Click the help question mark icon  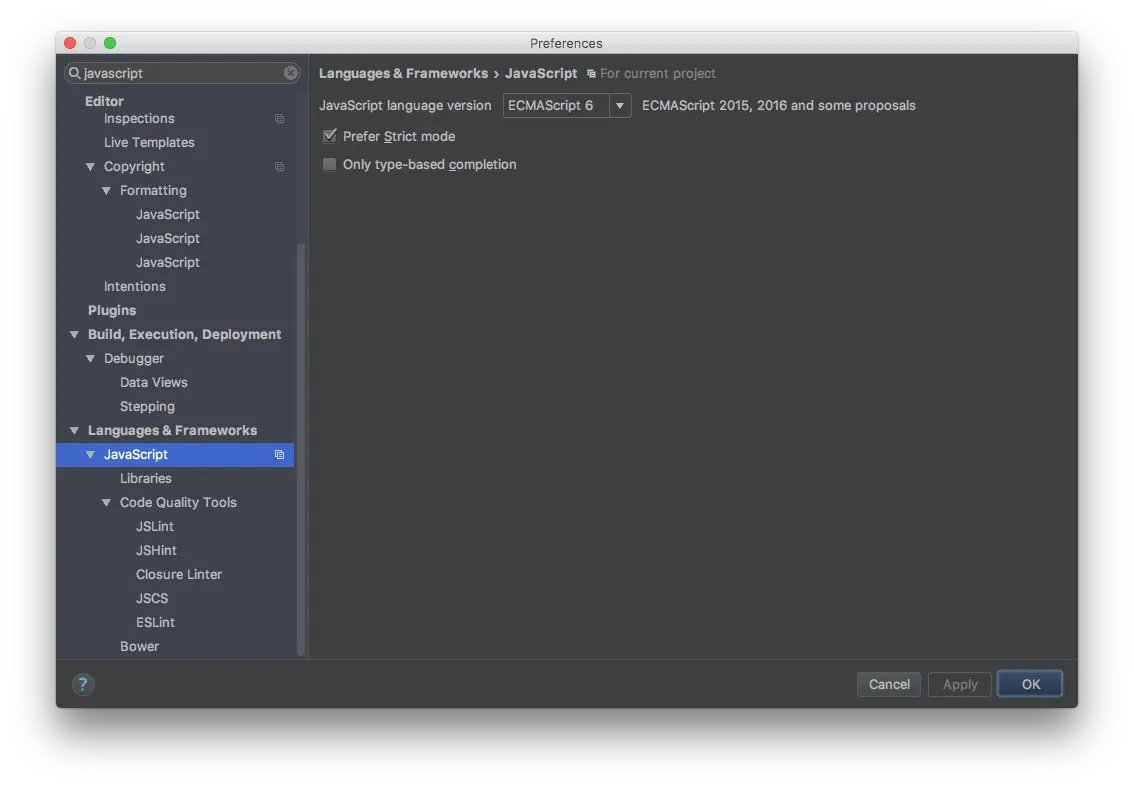(83, 685)
